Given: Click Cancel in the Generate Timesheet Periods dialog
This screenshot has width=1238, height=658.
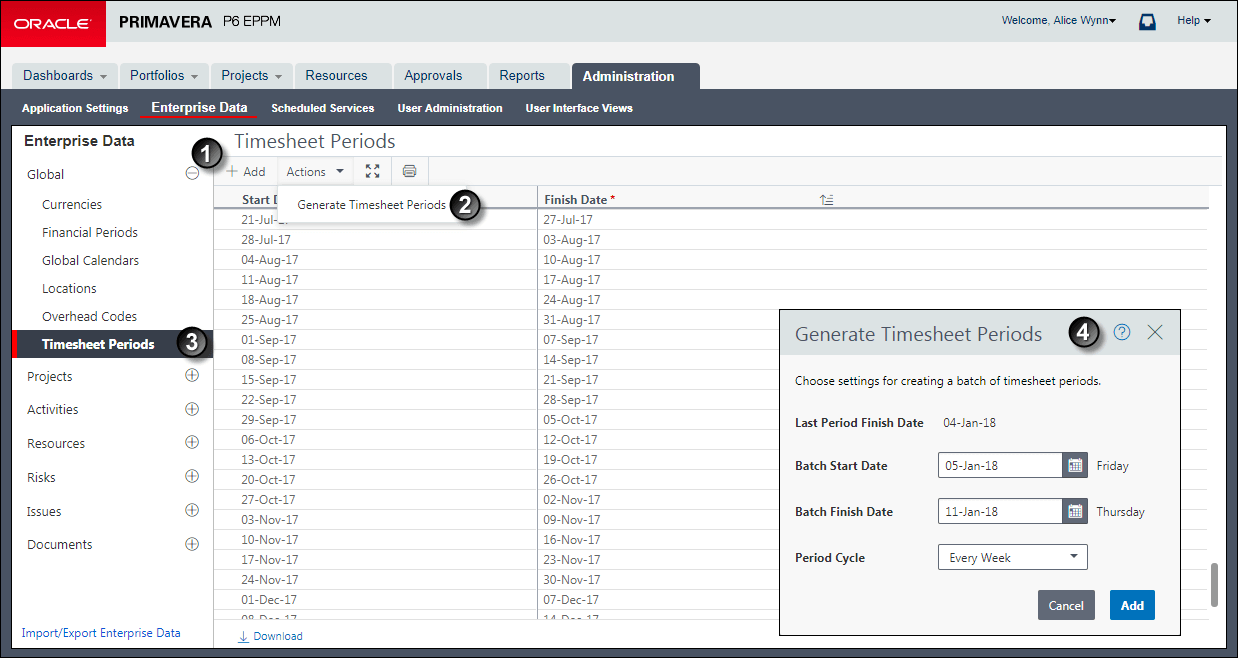Looking at the screenshot, I should (1065, 605).
